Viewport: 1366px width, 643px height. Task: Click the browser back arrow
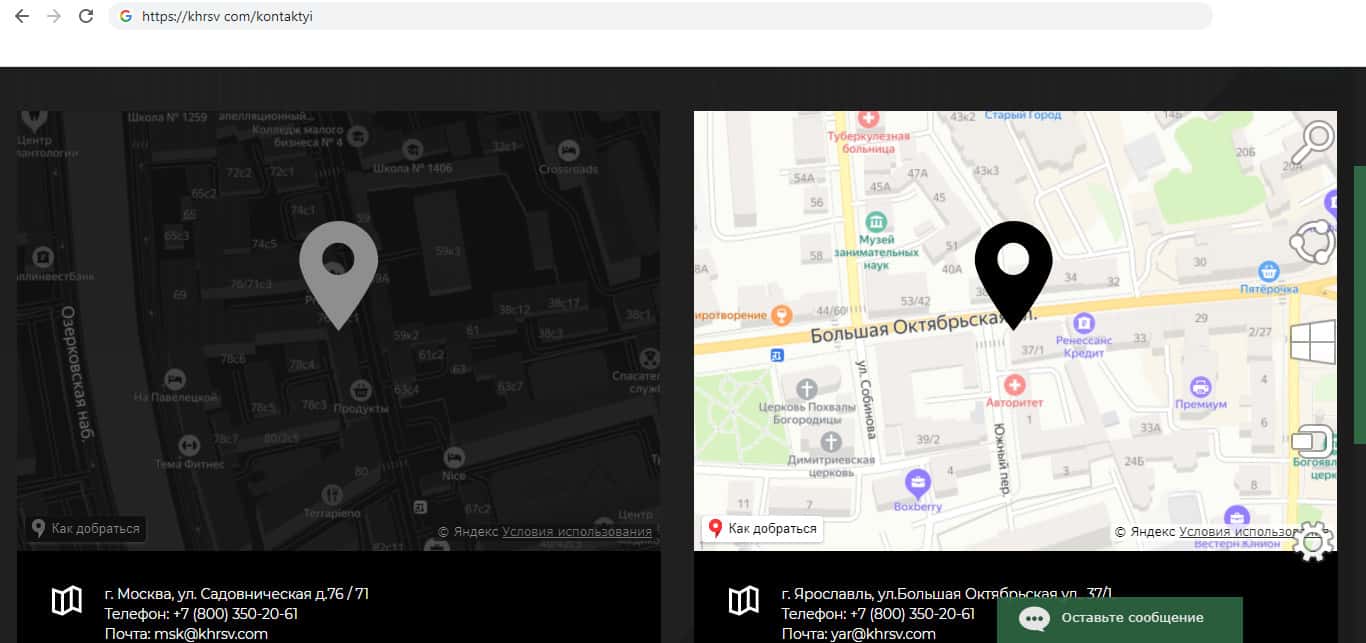coord(22,16)
